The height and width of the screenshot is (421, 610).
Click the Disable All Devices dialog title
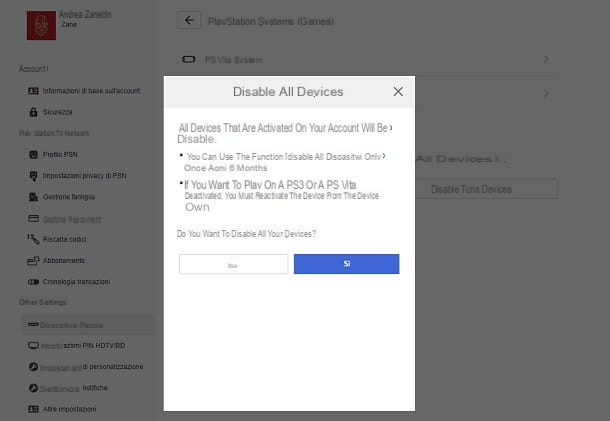[x=288, y=92]
